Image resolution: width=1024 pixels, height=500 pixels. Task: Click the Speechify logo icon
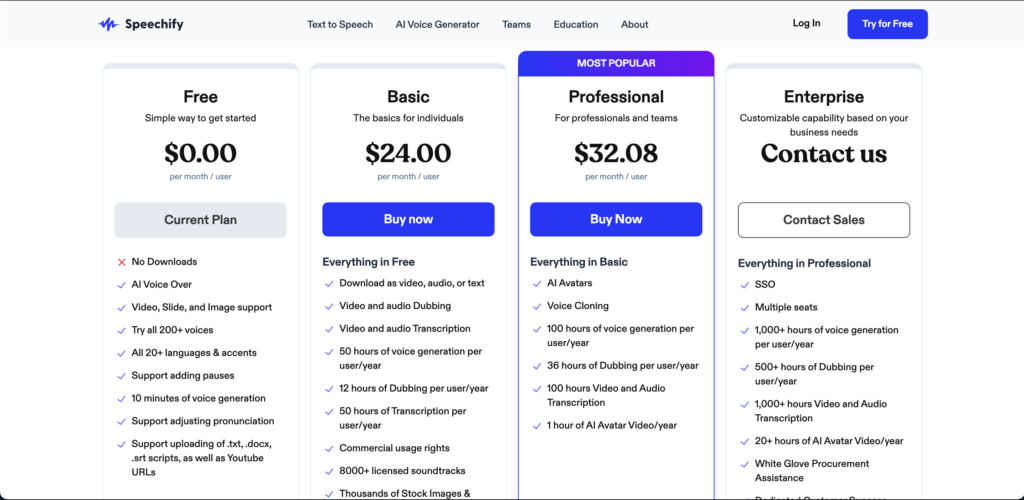(108, 24)
